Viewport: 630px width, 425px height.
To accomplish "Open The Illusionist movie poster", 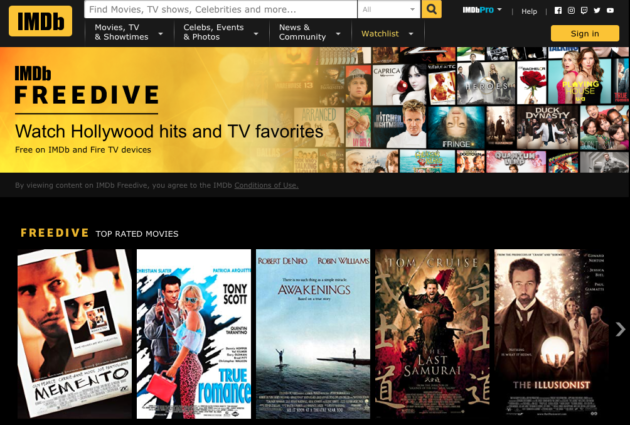I will click(x=551, y=333).
